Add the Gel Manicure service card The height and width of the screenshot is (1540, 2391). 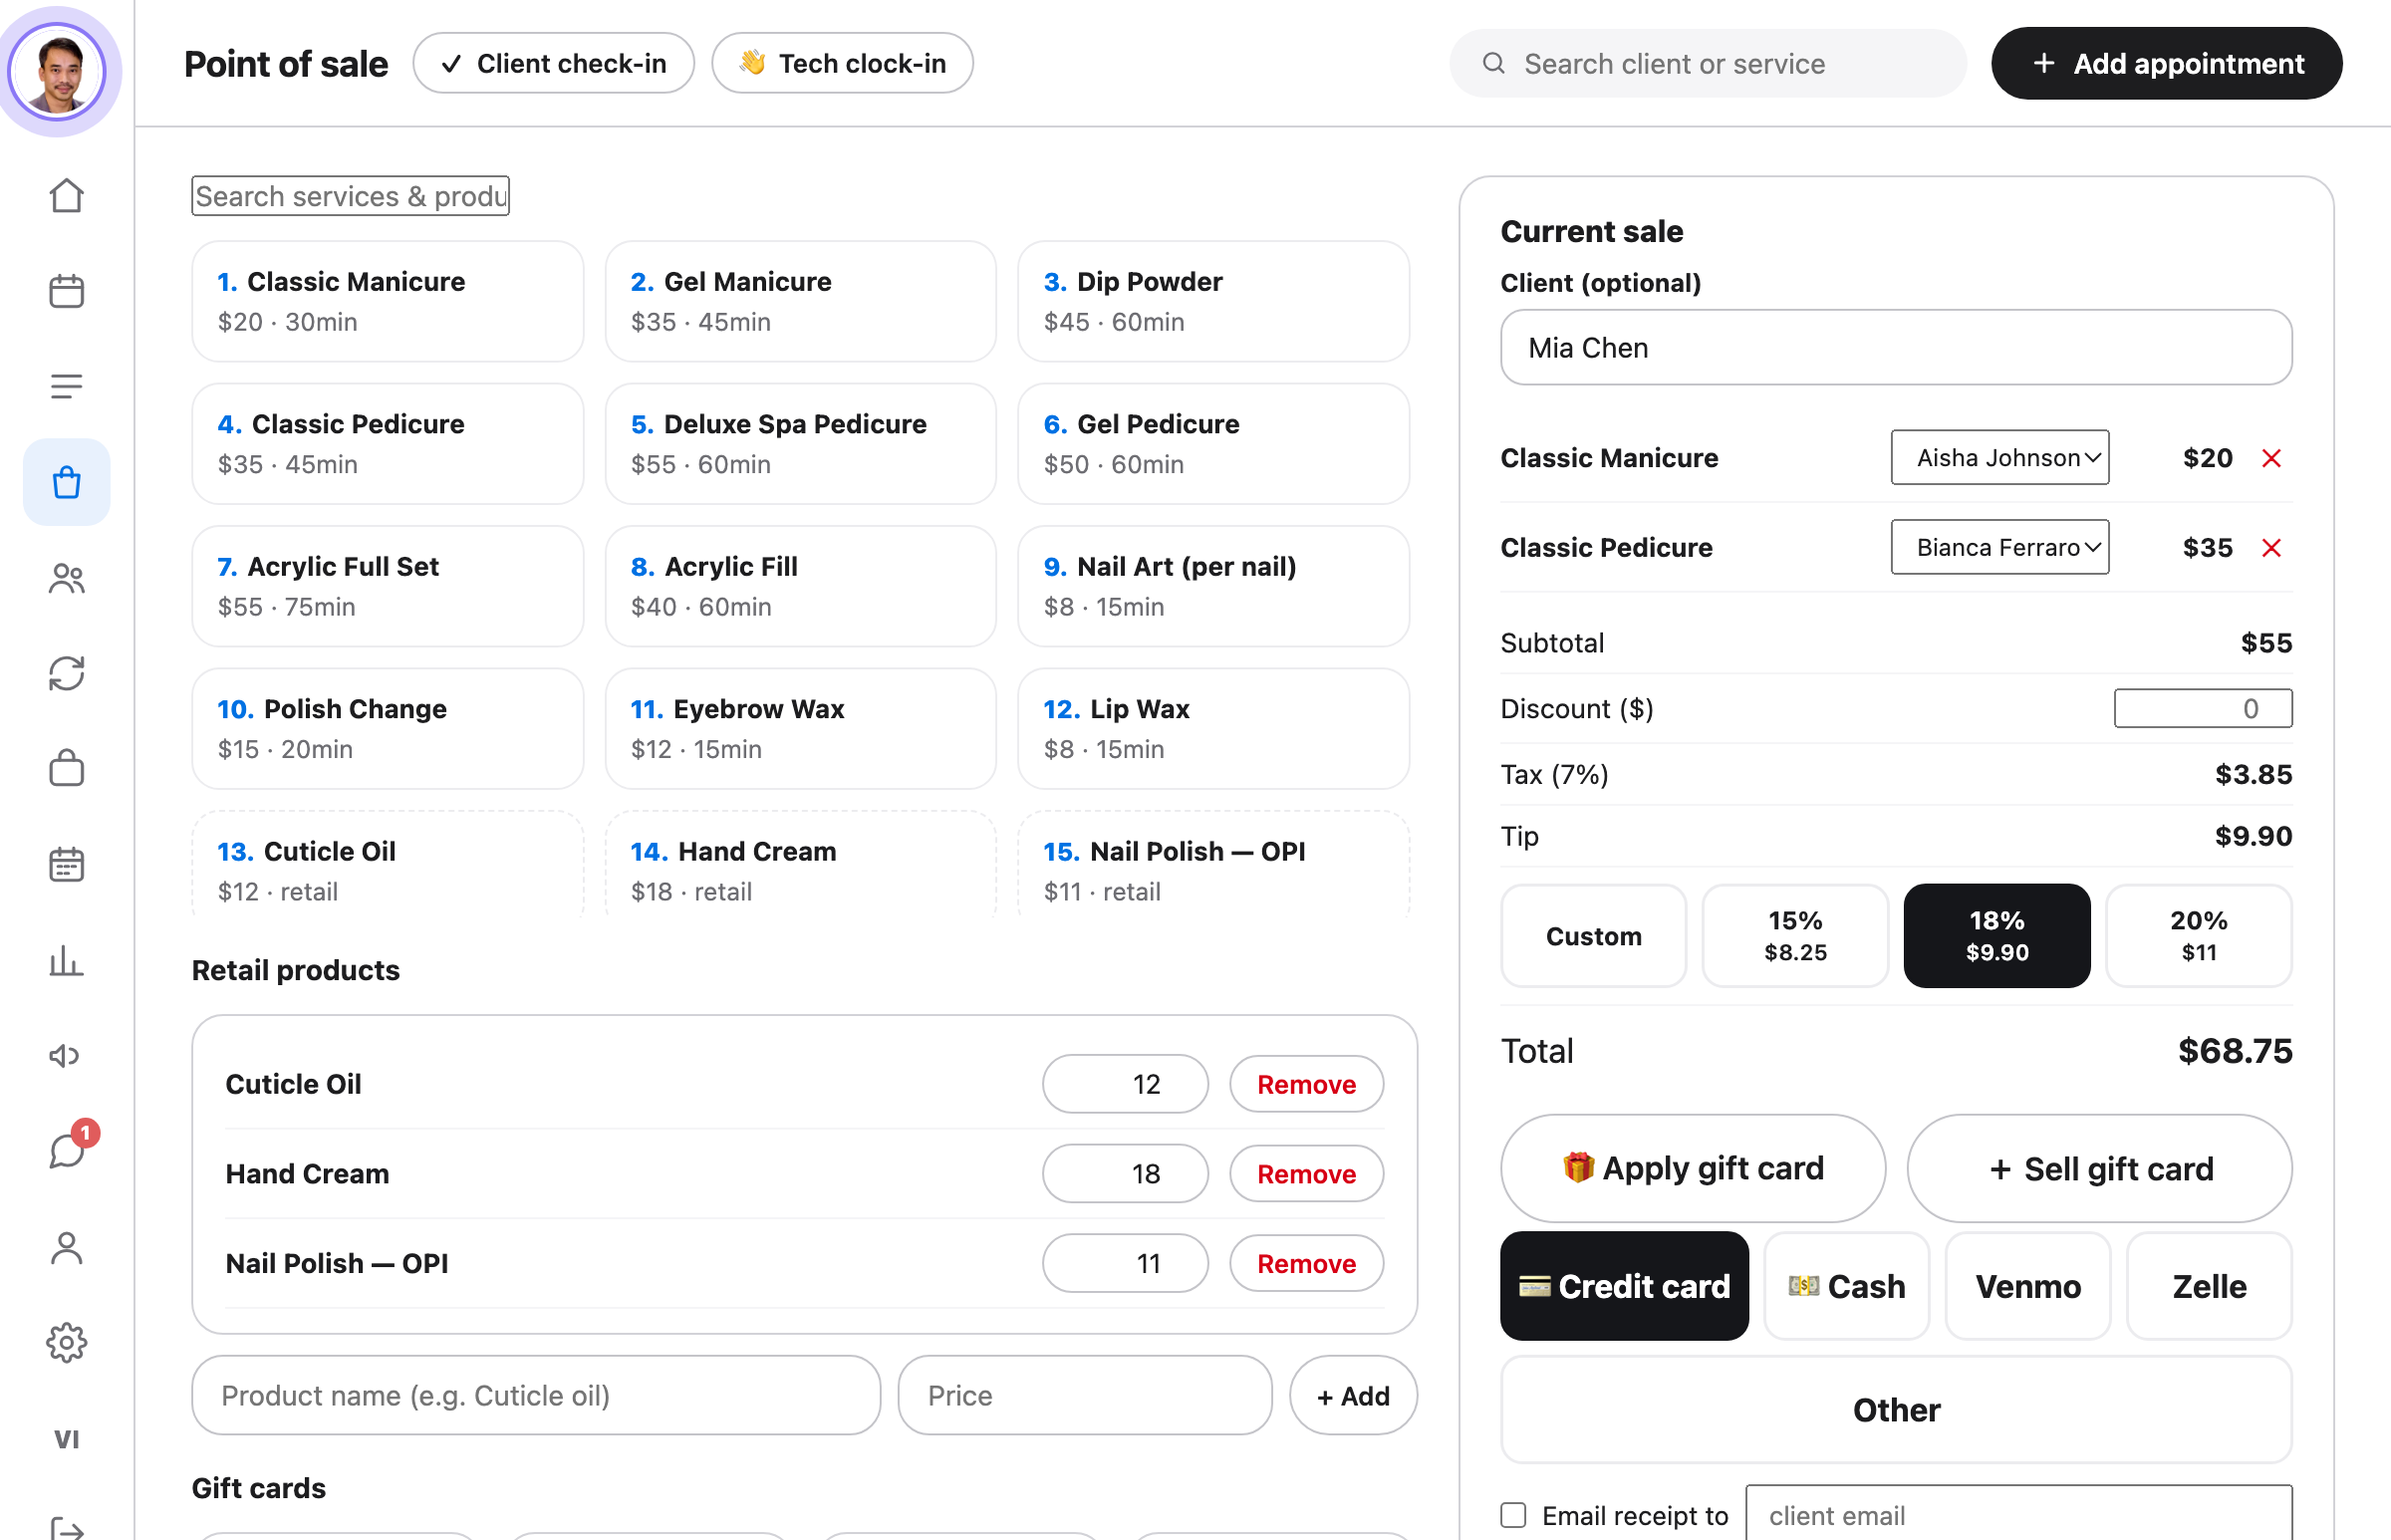click(800, 301)
